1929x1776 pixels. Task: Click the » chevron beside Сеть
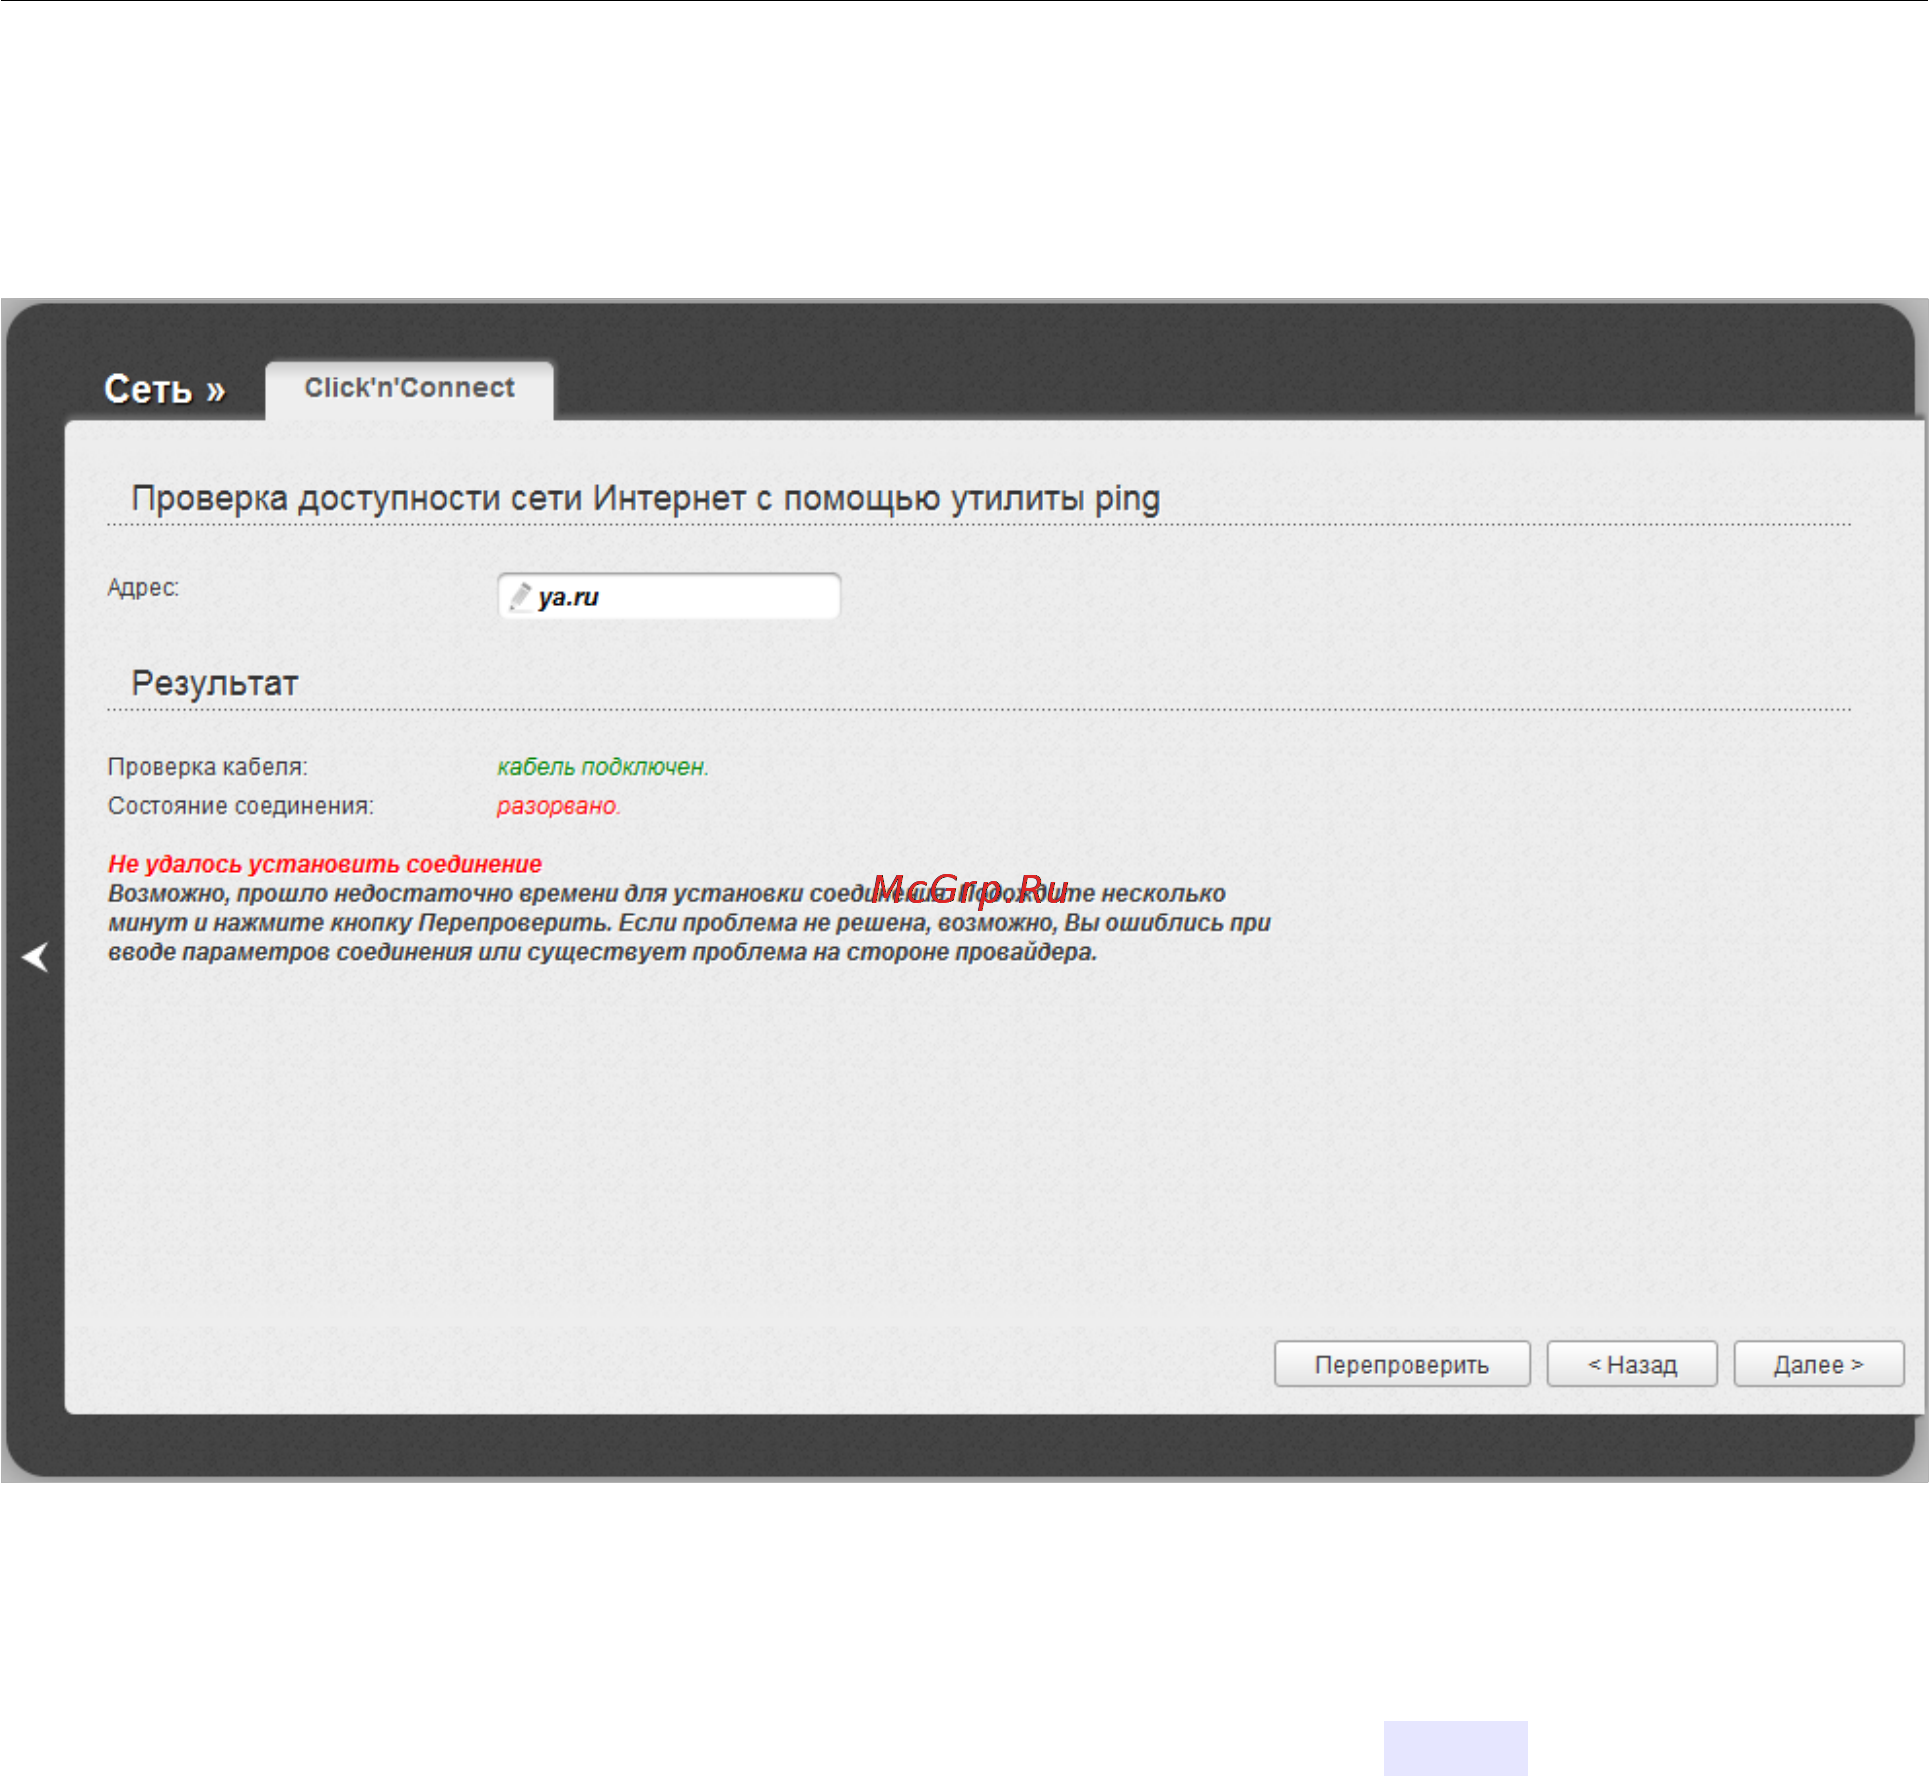pyautogui.click(x=216, y=391)
